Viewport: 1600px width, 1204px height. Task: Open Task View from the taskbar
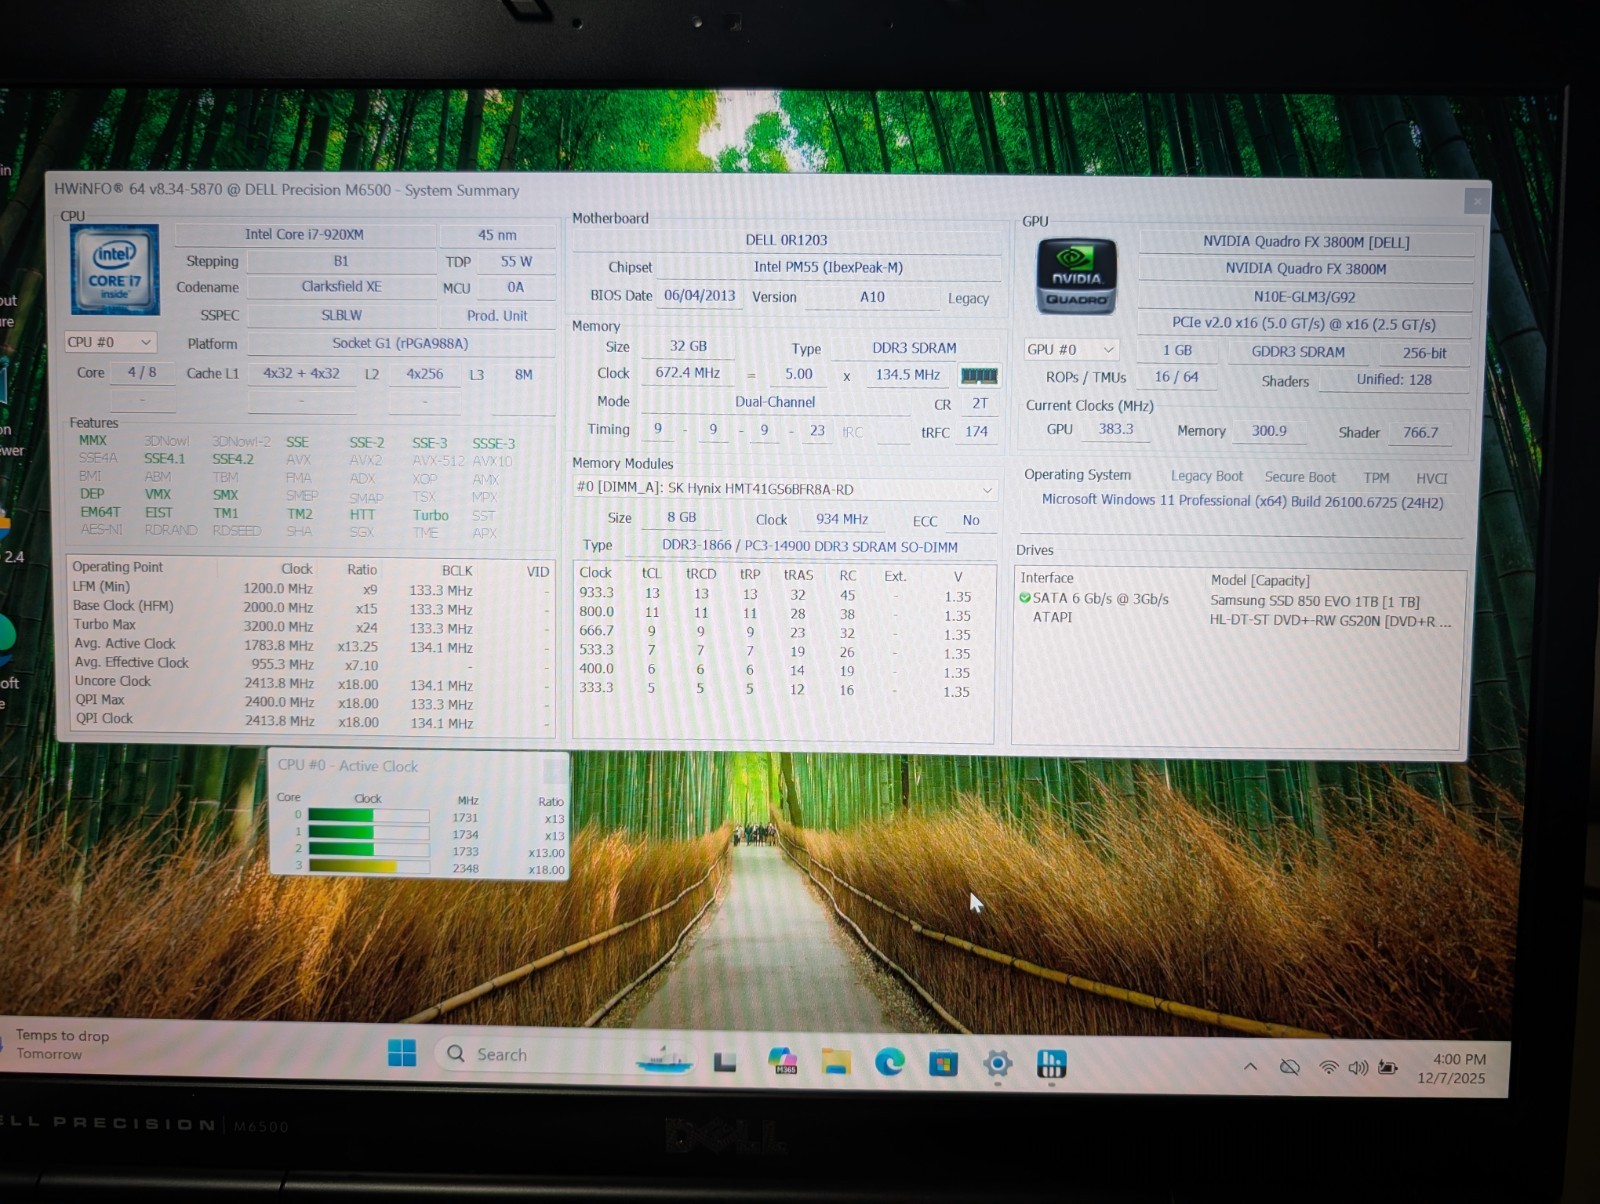pos(724,1062)
